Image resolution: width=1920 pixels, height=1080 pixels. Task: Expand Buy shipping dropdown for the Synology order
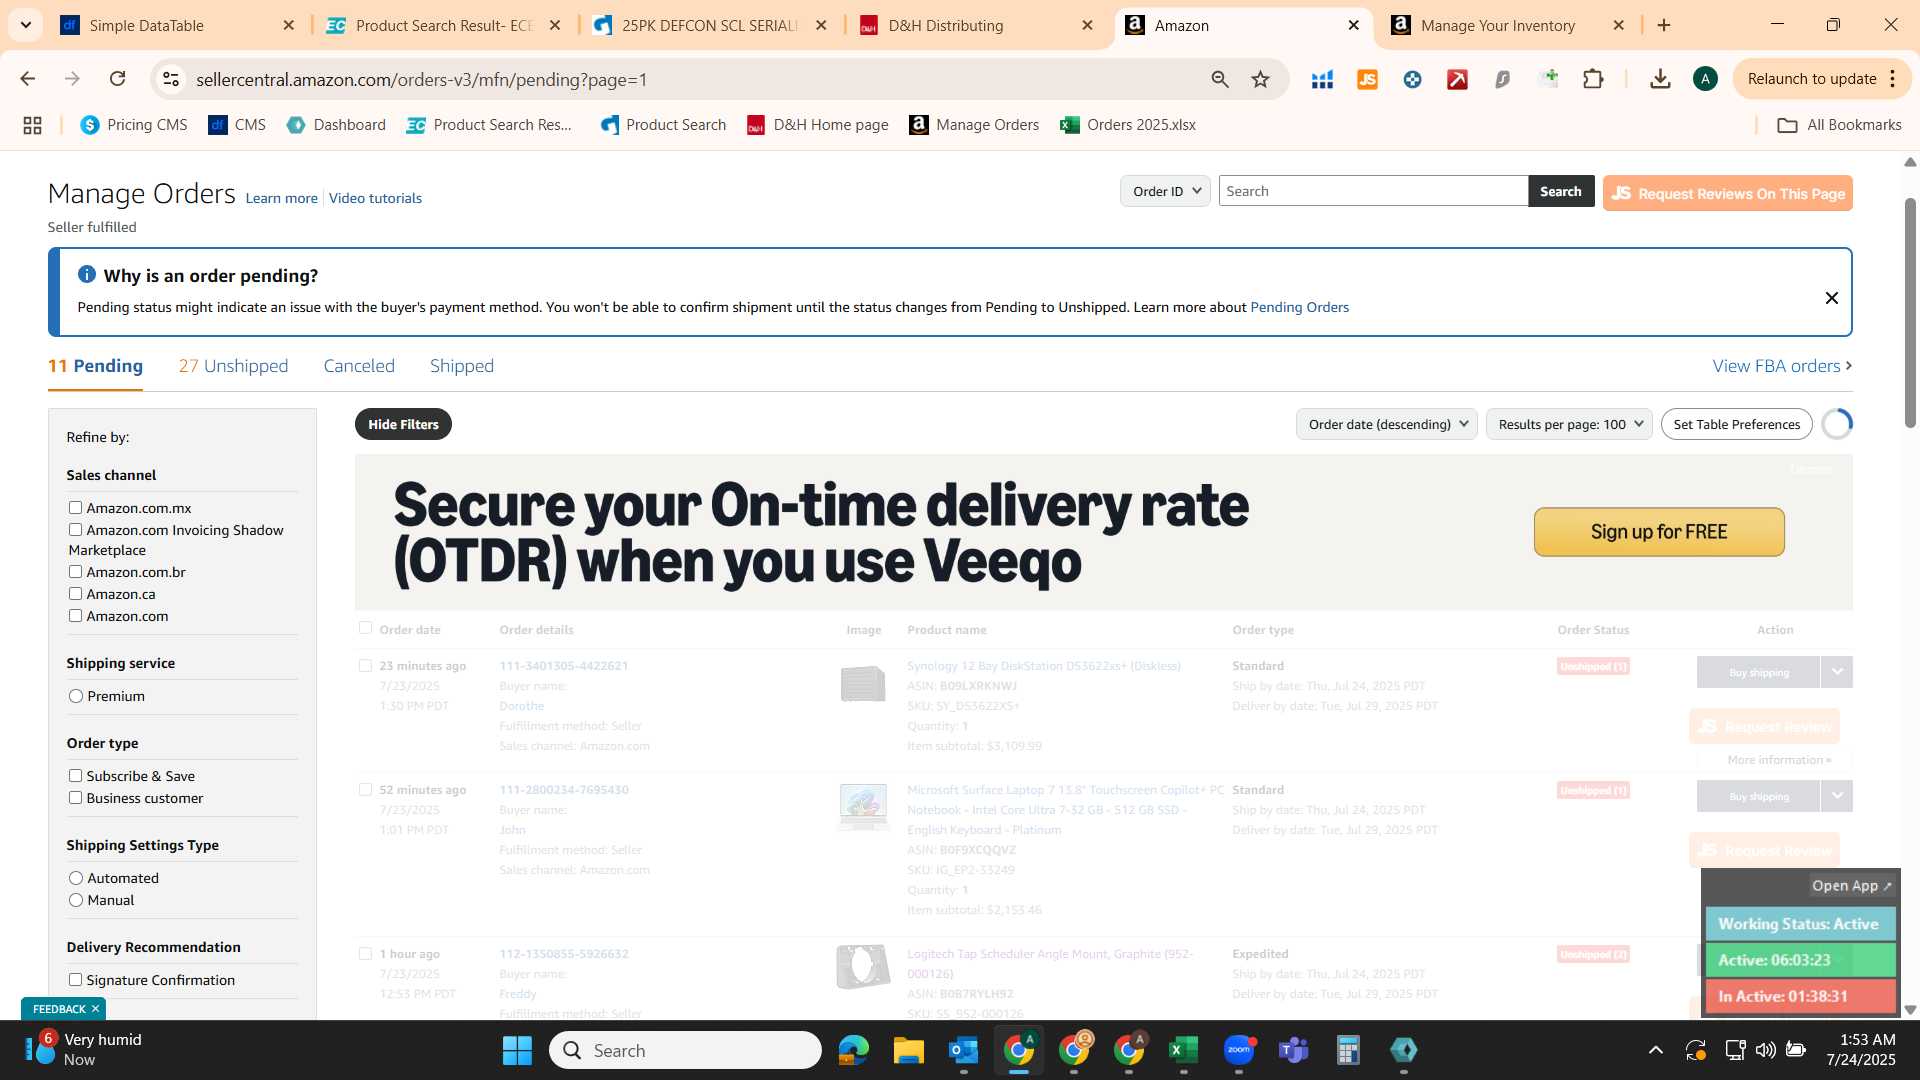[x=1837, y=672]
